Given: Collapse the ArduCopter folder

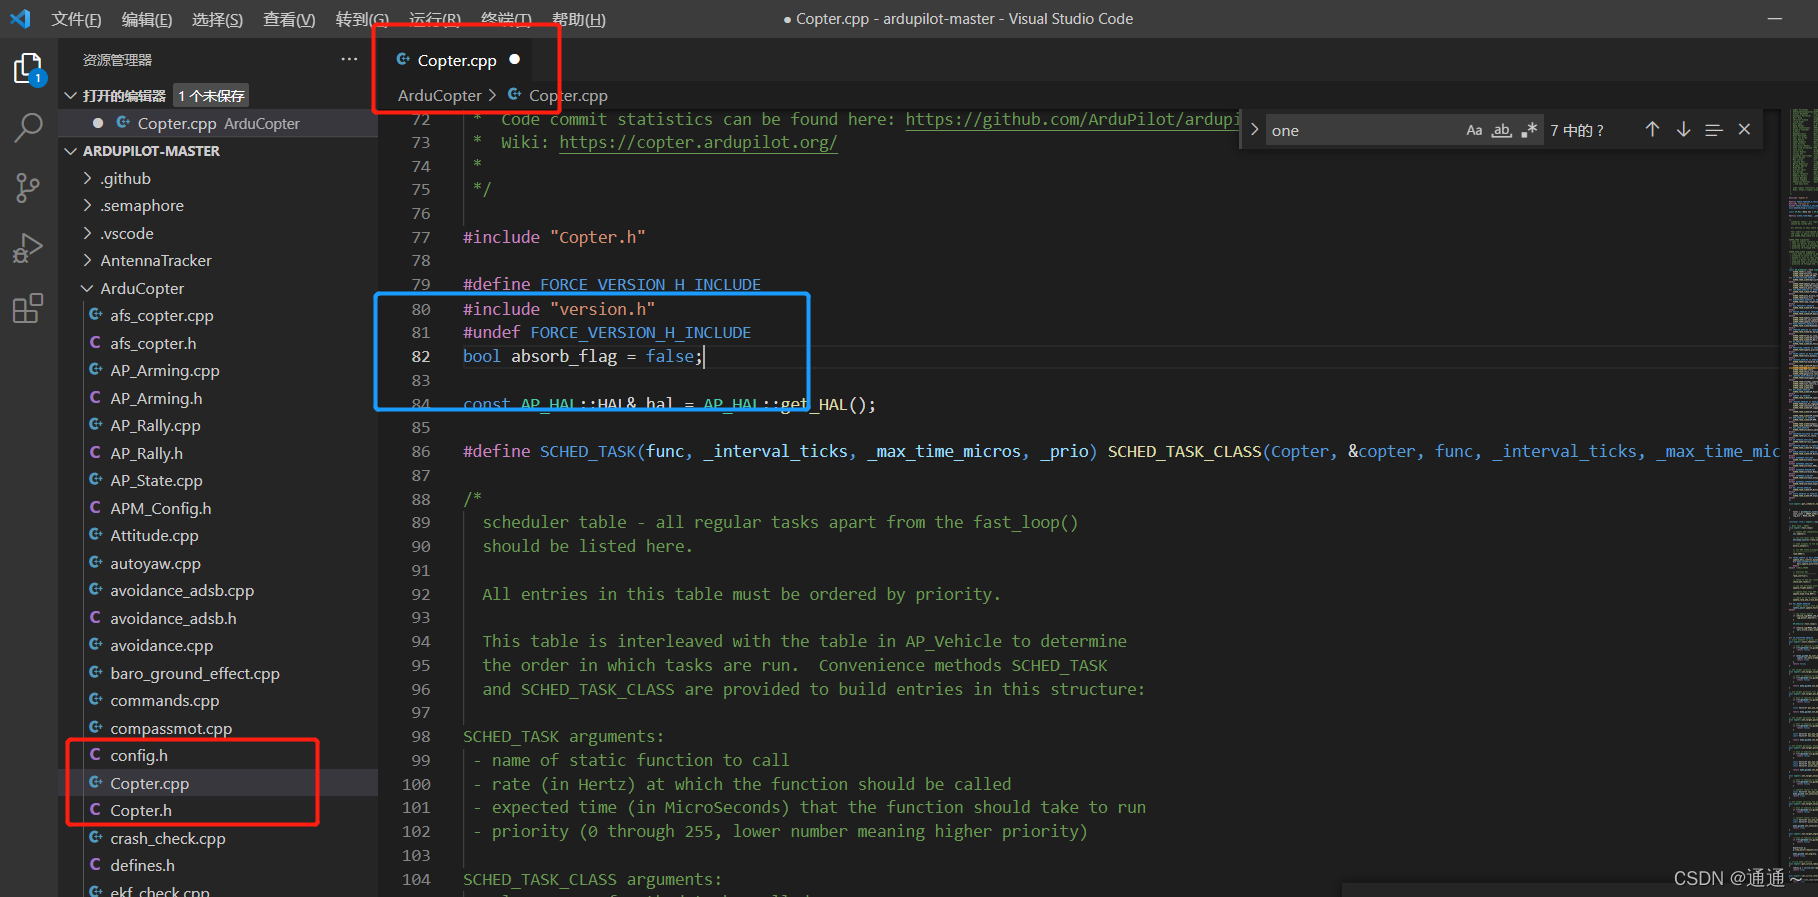Looking at the screenshot, I should coord(218,288).
